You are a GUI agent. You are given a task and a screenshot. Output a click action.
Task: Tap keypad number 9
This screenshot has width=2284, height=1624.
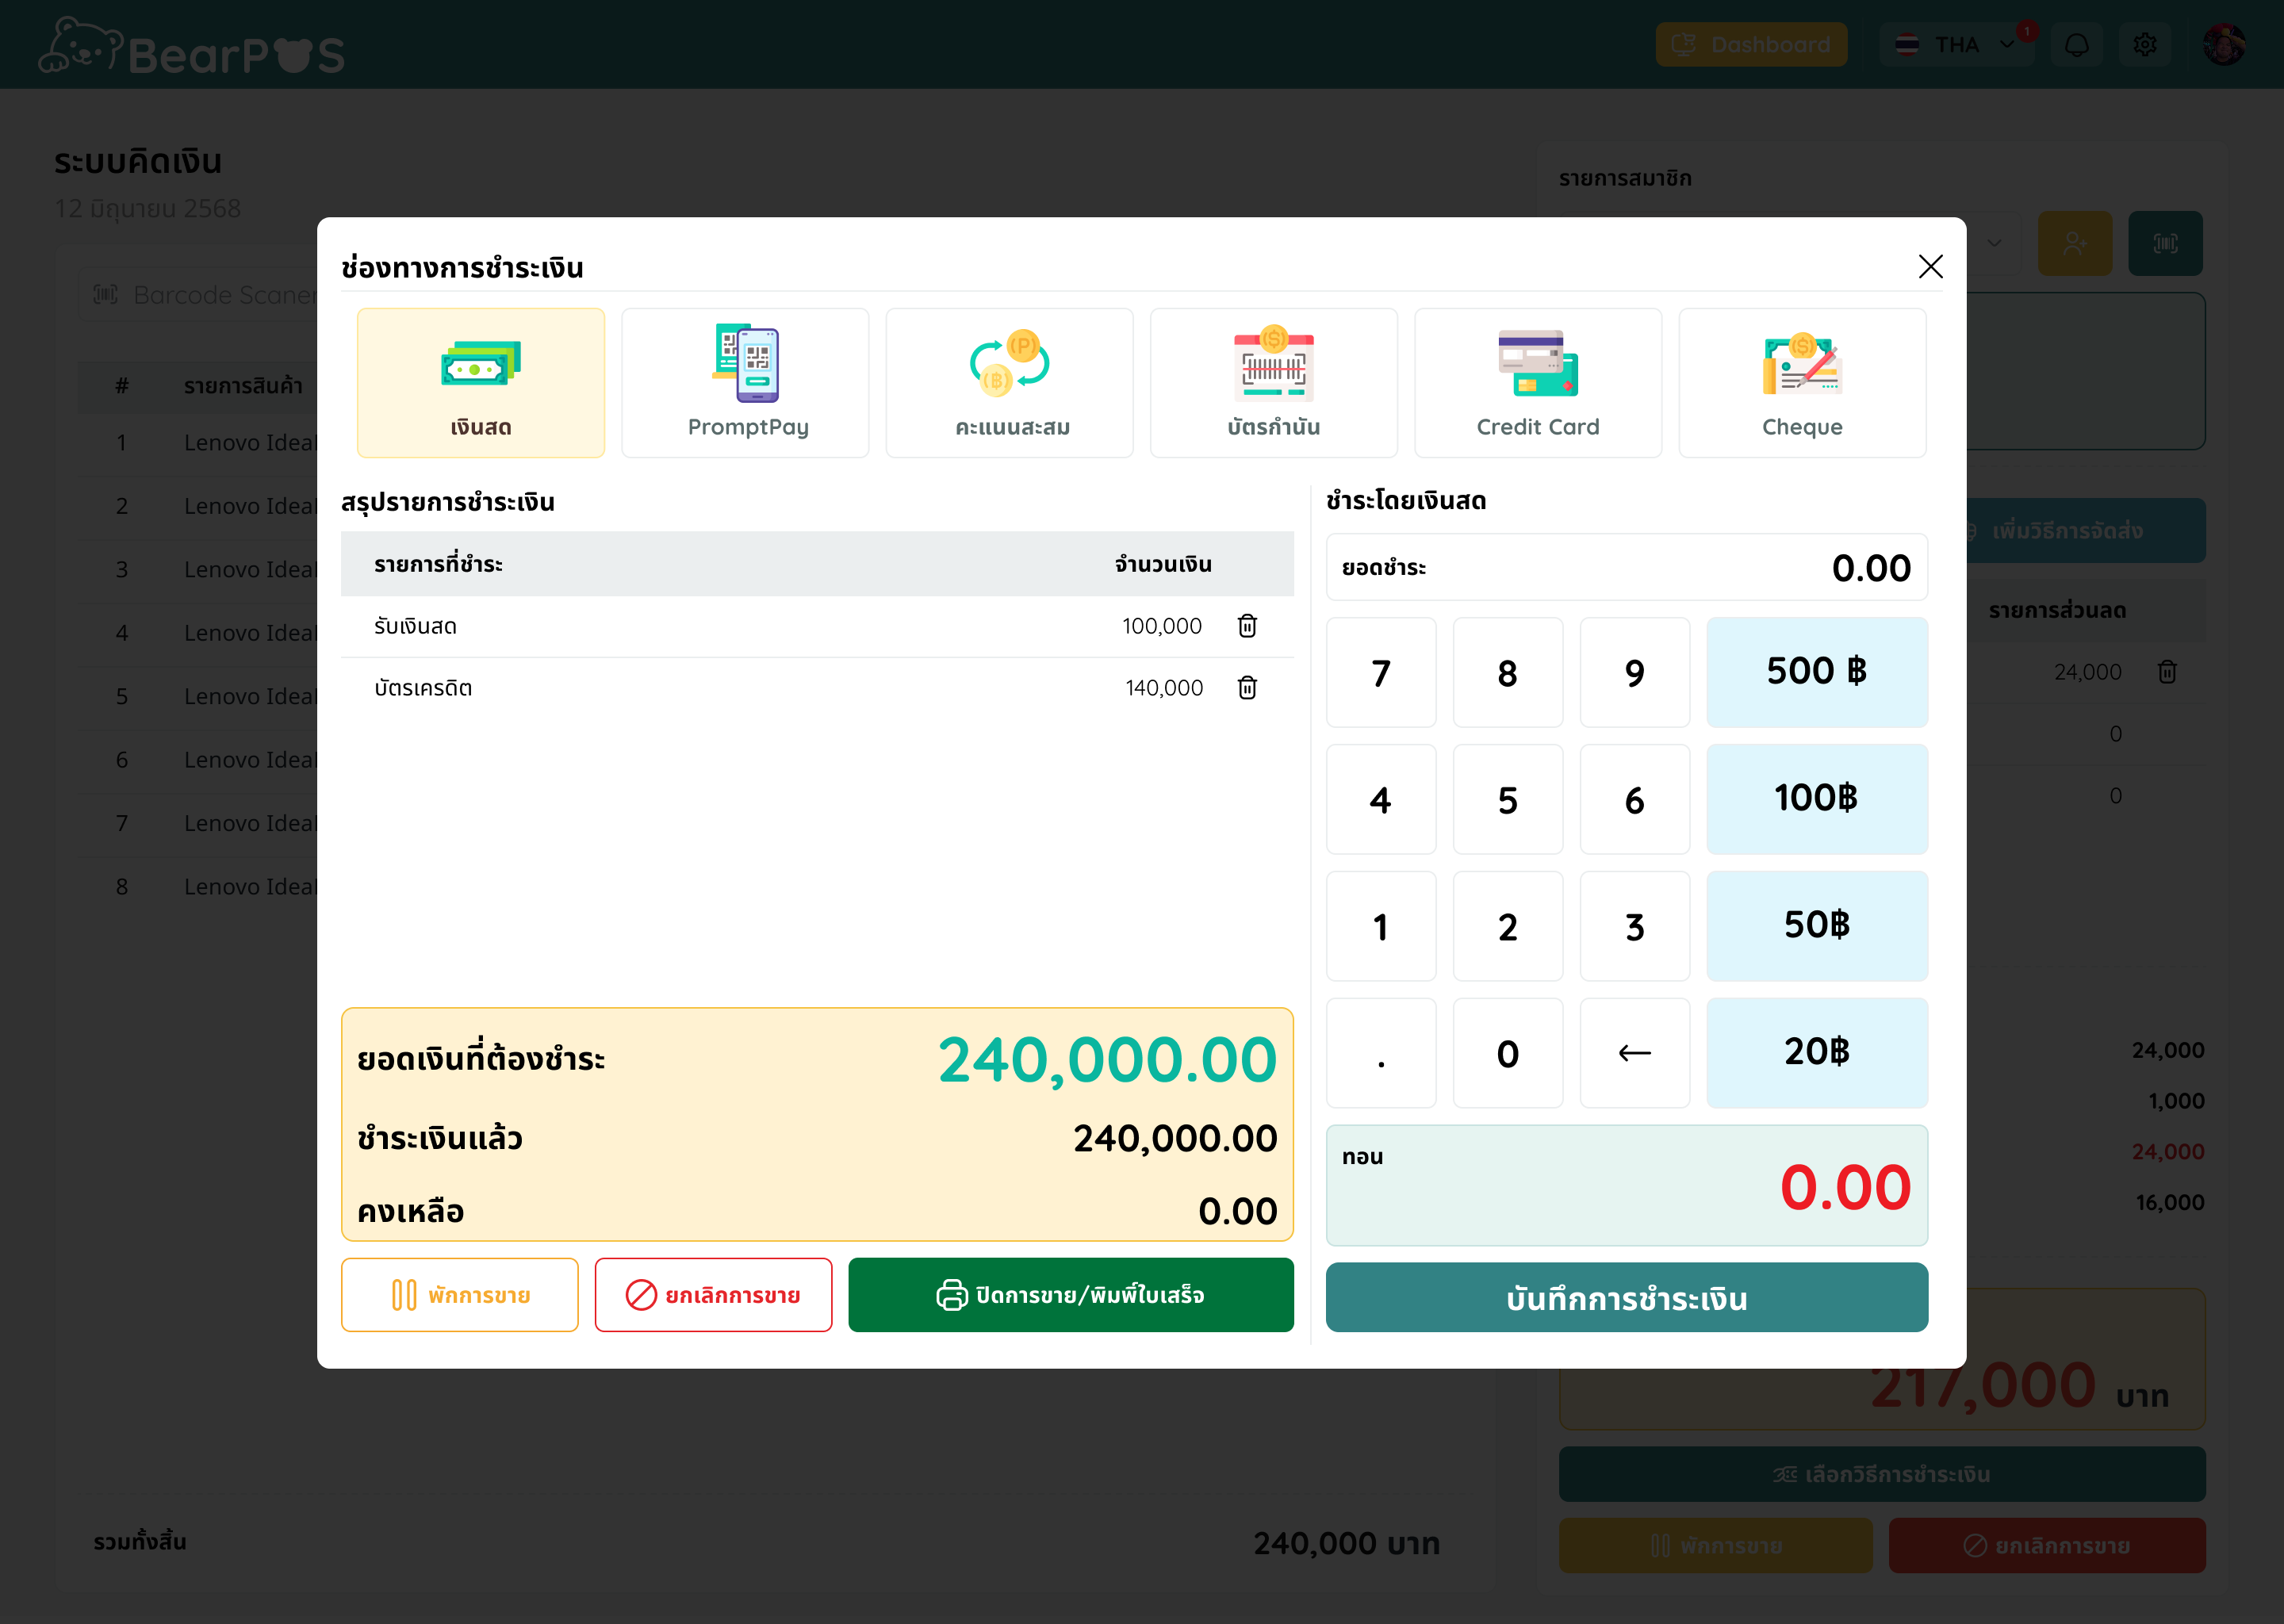pos(1635,672)
